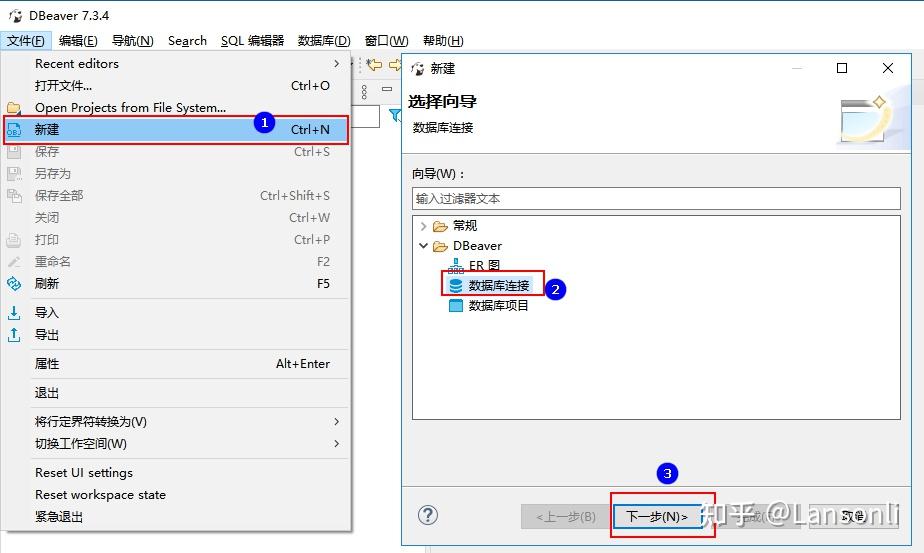The width and height of the screenshot is (924, 553).
Task: Collapse the DBeaver folder in wizard tree
Action: tap(423, 246)
